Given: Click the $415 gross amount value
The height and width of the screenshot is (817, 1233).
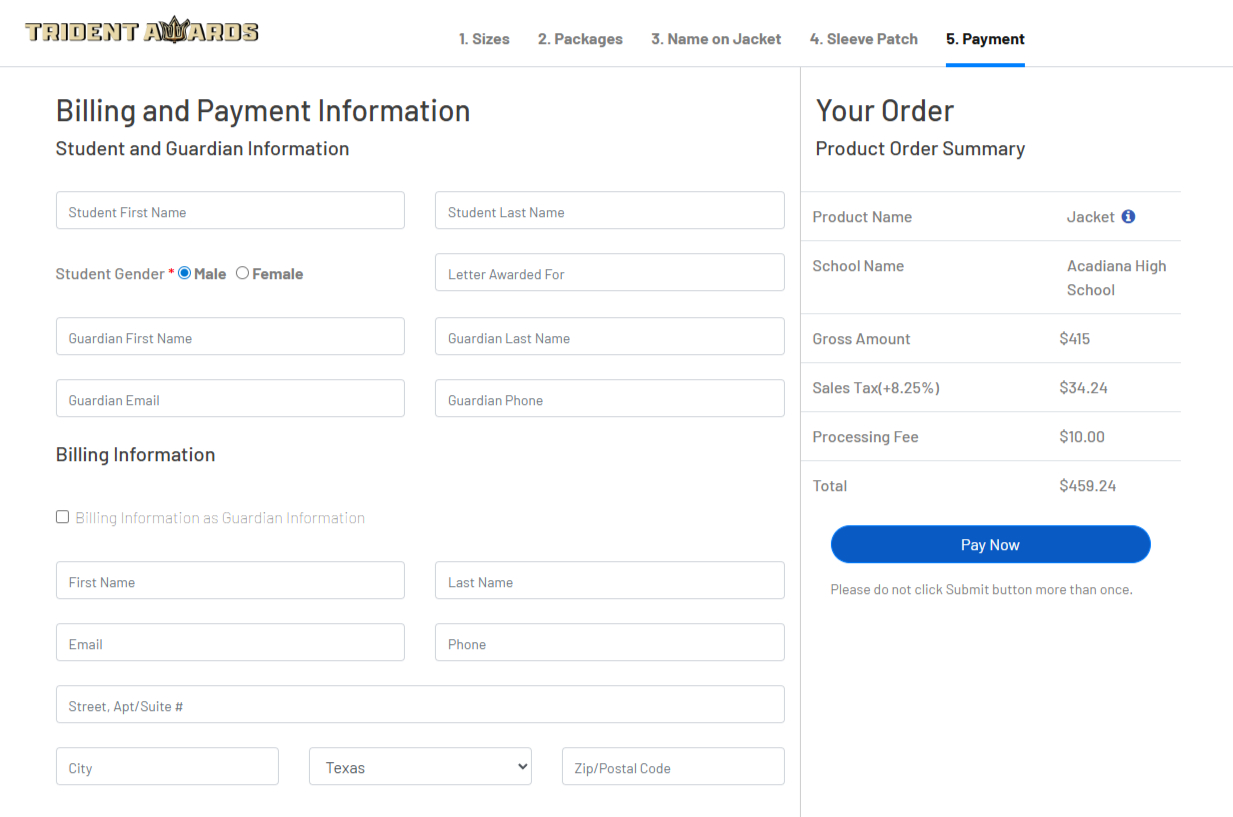Looking at the screenshot, I should 1075,339.
